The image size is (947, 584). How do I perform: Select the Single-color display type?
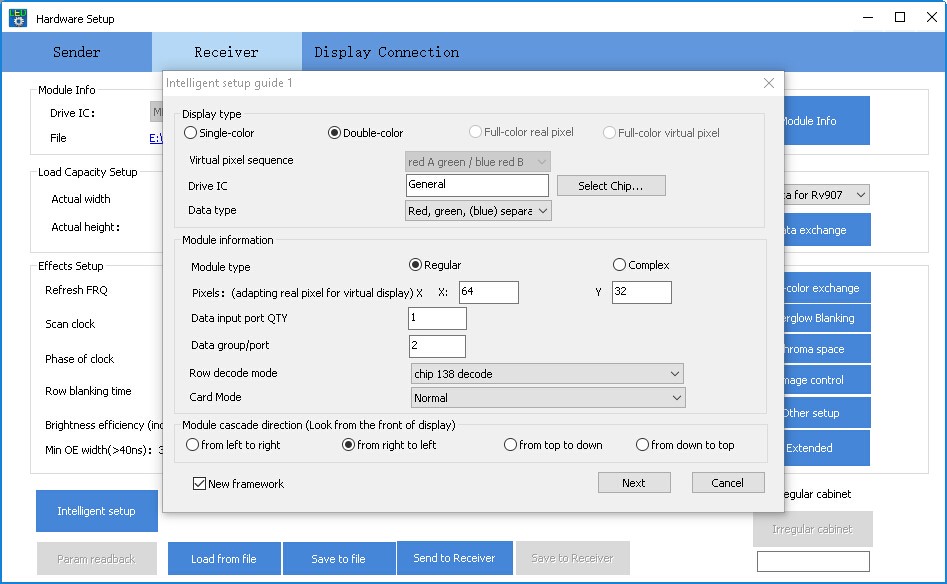pyautogui.click(x=191, y=133)
